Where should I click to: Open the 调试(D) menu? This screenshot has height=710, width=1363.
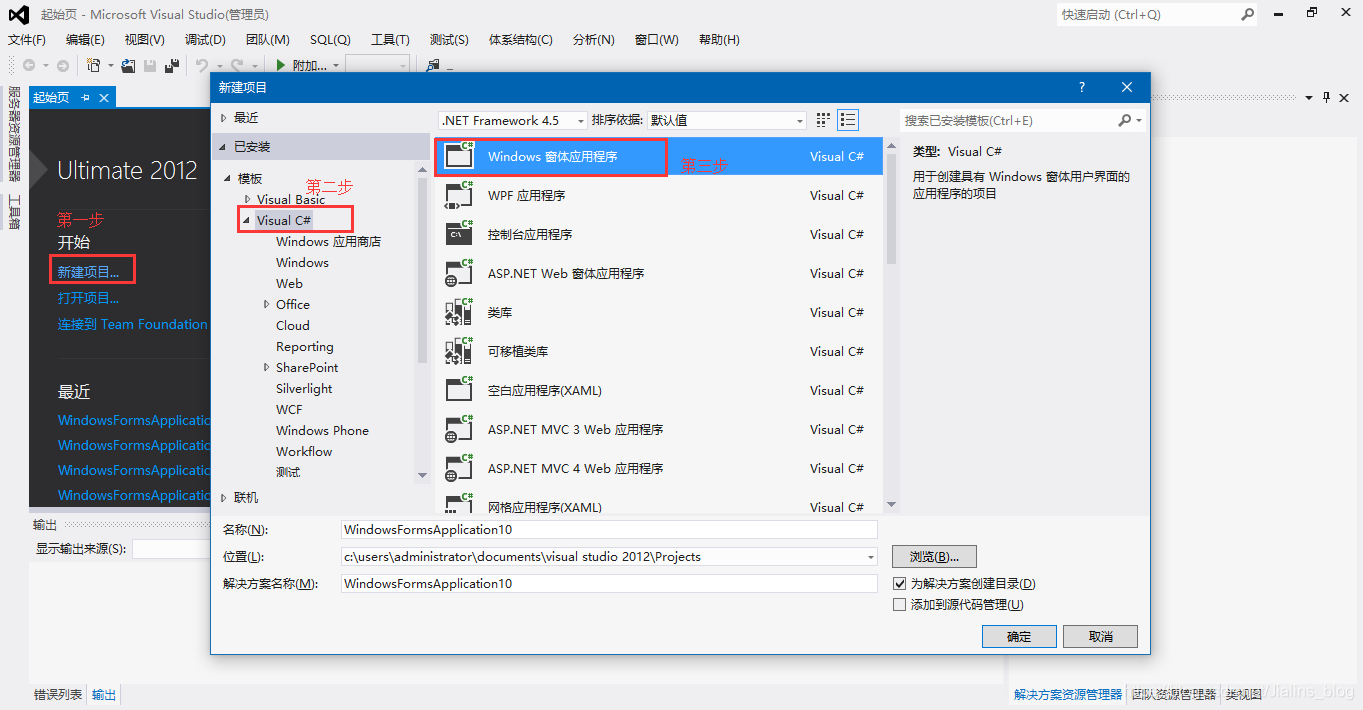[205, 40]
